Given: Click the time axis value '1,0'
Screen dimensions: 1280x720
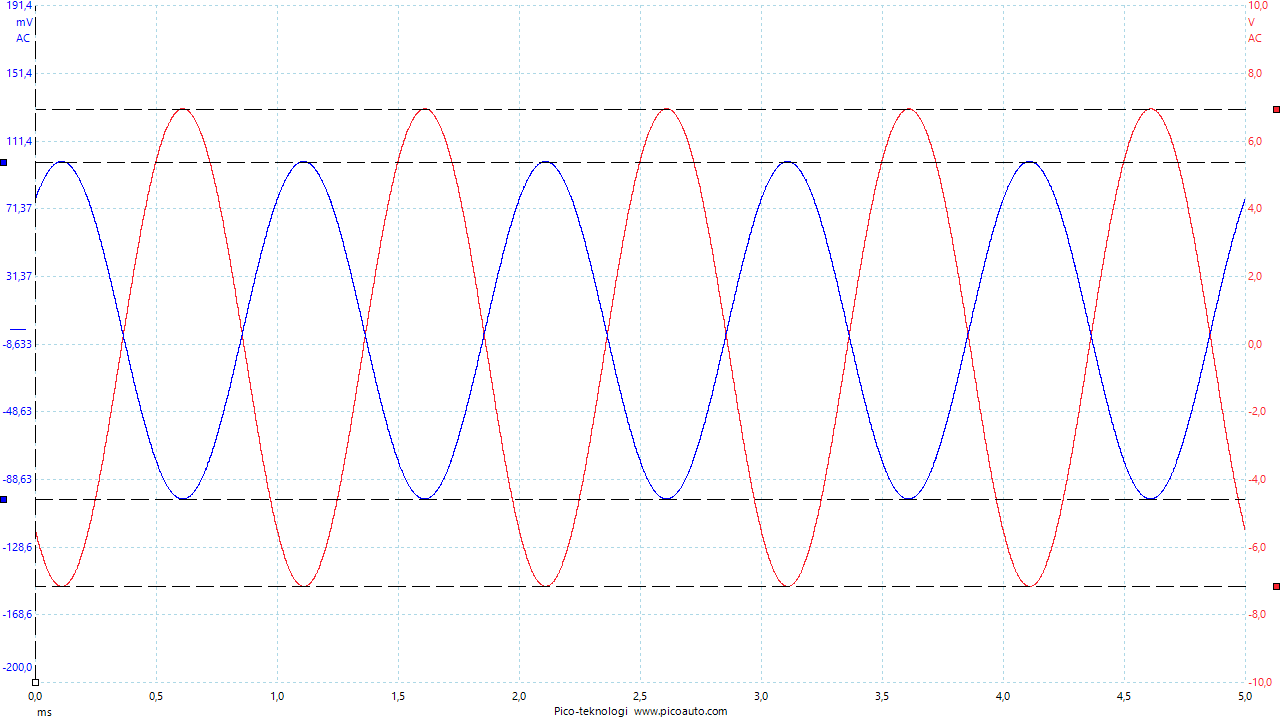Looking at the screenshot, I should click(x=277, y=695).
